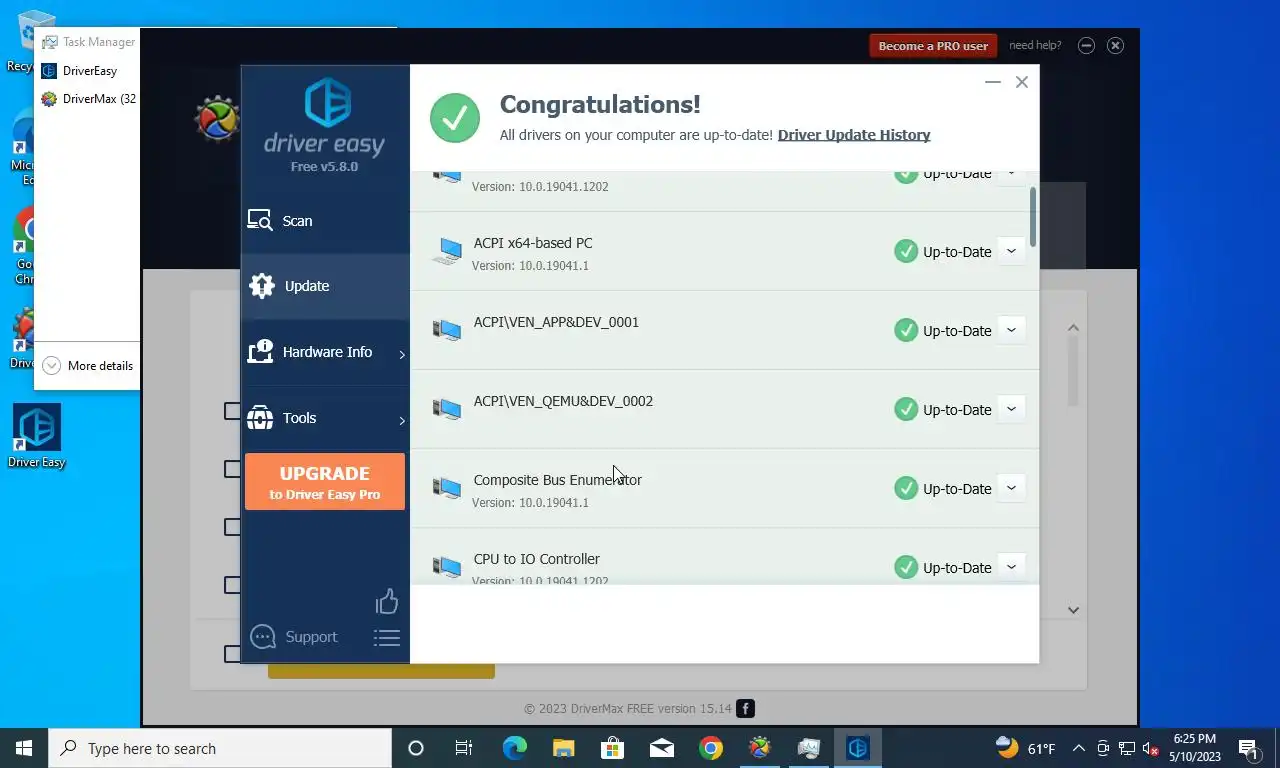Click the Up-to-Date checkmark for ACPI x64-based PC

[x=906, y=251]
